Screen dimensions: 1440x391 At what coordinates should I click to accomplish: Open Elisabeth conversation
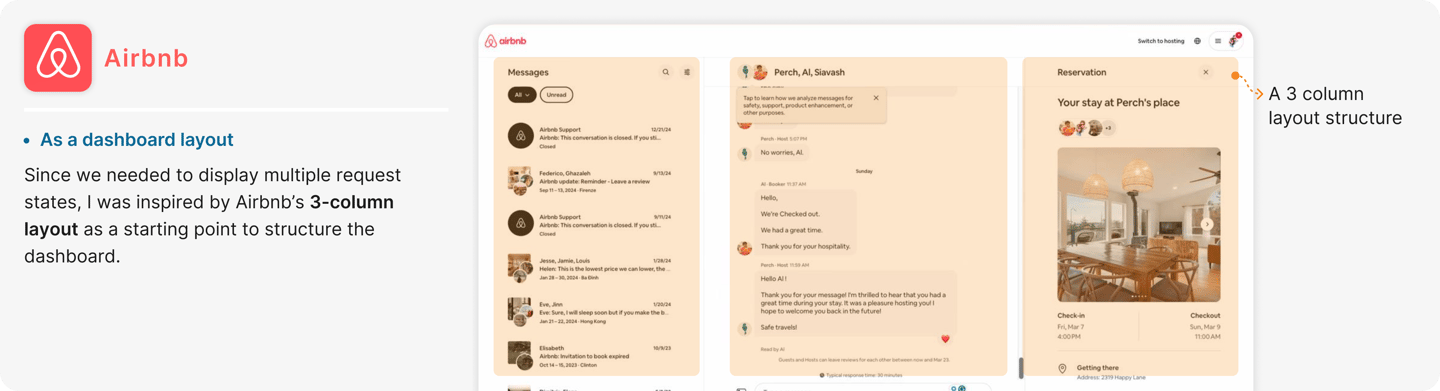pos(590,355)
